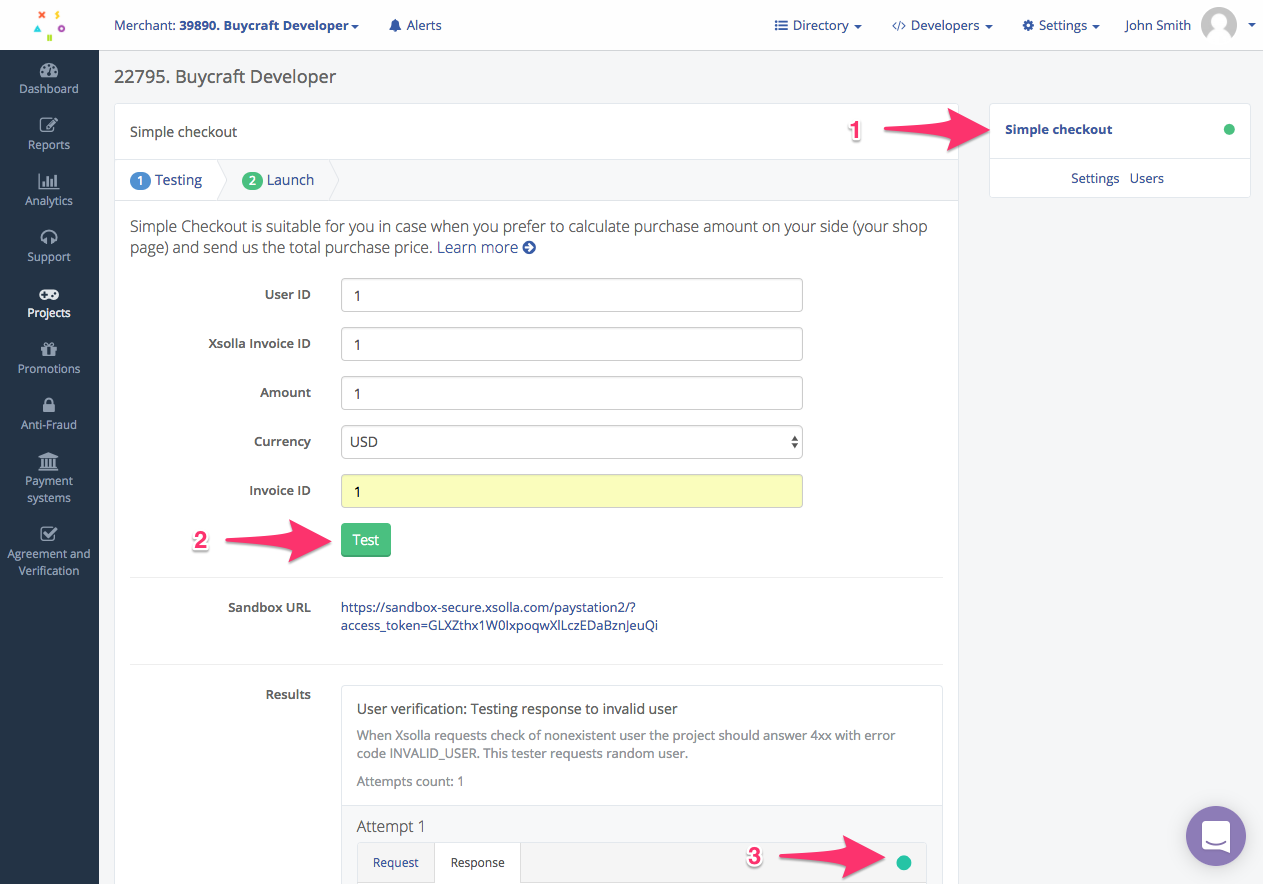Open the chat widget bubble
This screenshot has height=884, width=1263.
pos(1215,836)
